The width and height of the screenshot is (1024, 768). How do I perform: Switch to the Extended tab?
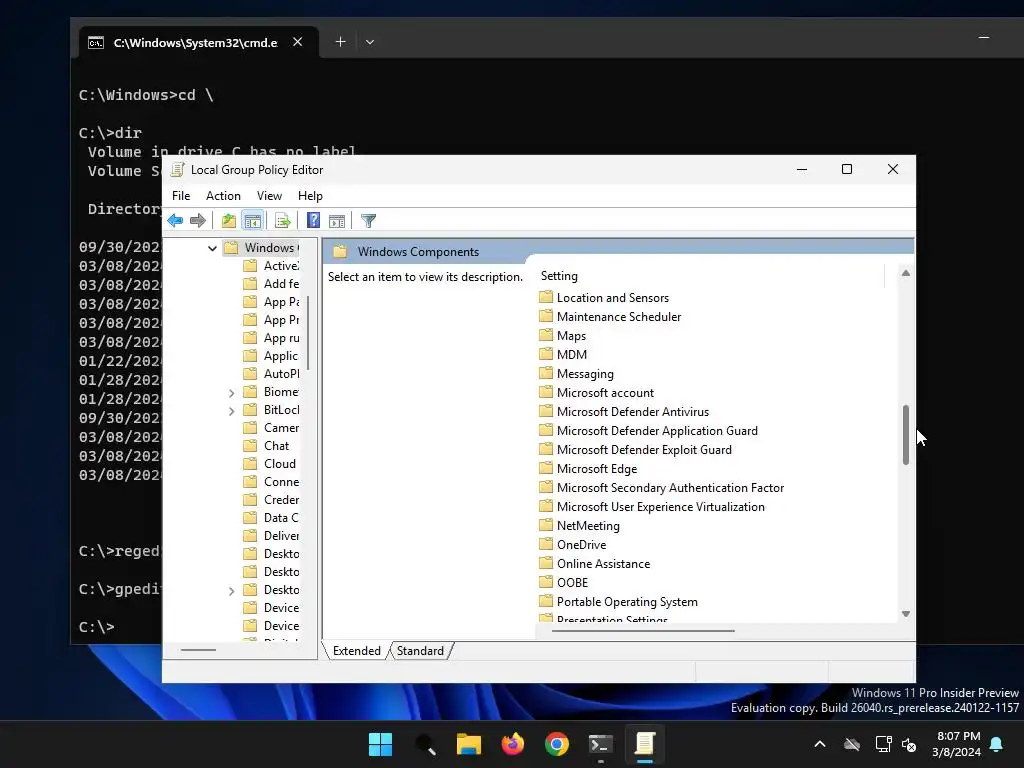coord(357,651)
